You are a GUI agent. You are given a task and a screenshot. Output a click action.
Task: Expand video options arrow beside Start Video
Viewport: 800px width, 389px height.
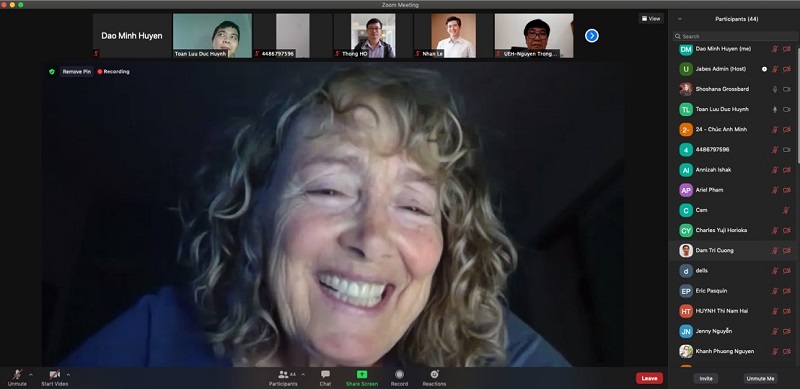(68, 375)
